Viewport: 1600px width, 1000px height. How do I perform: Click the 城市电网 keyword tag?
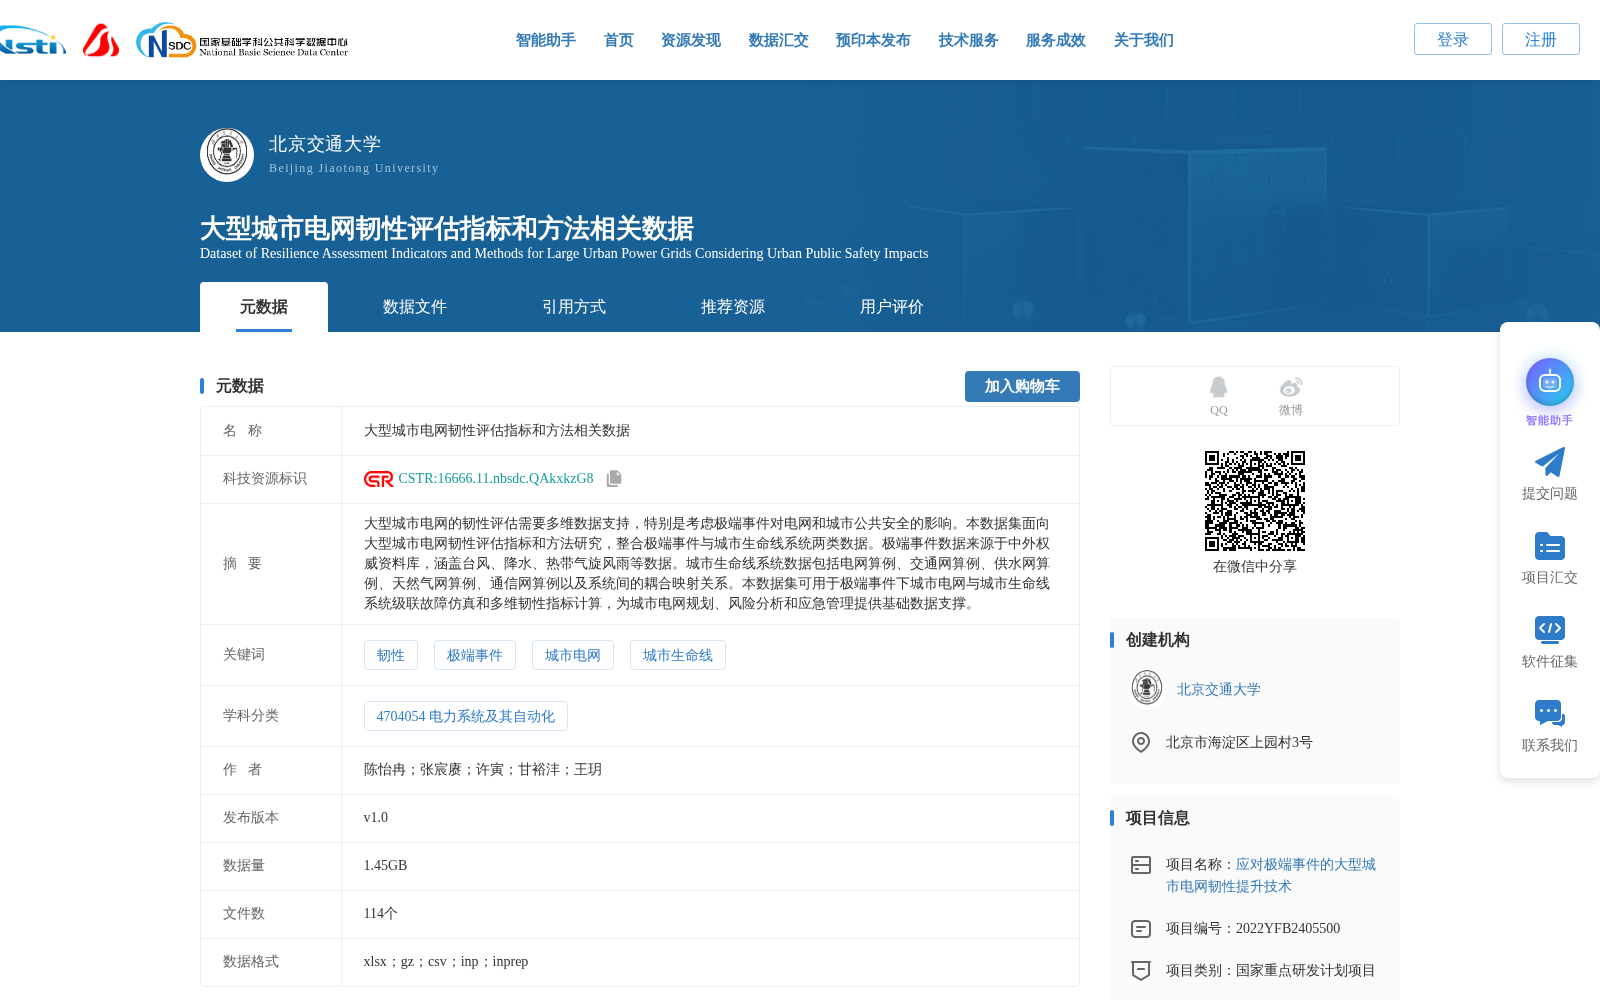pyautogui.click(x=573, y=655)
